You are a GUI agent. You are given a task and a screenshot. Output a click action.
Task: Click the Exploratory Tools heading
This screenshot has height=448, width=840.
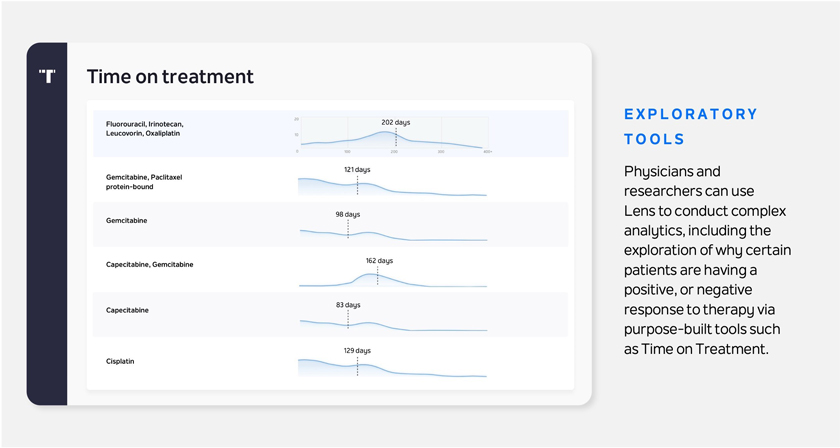click(x=691, y=126)
